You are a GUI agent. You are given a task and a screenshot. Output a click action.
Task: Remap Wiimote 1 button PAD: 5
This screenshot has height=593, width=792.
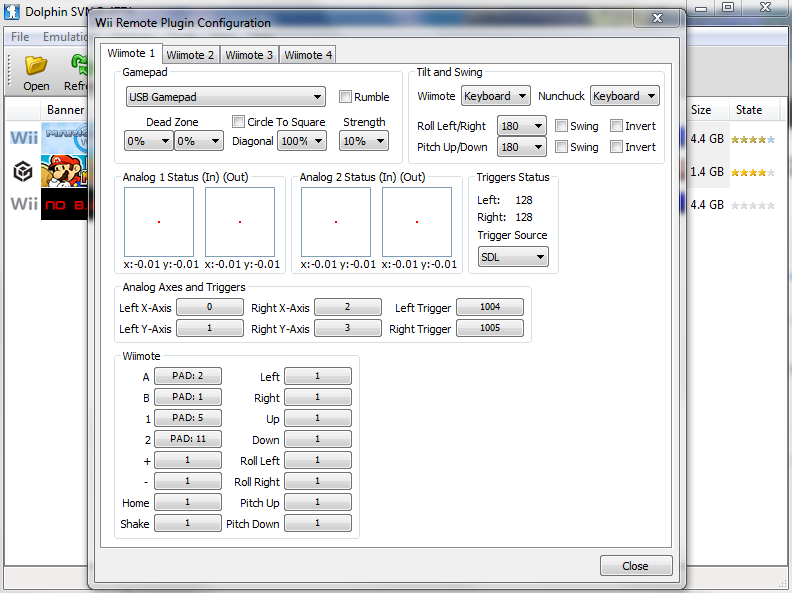pyautogui.click(x=187, y=418)
